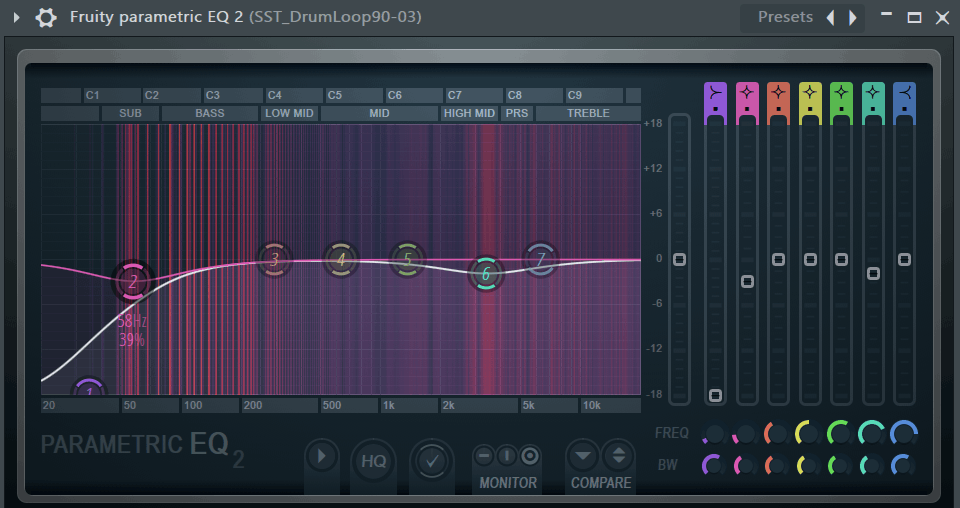Toggle the checkmark view band tokens button
The image size is (960, 508).
click(432, 460)
